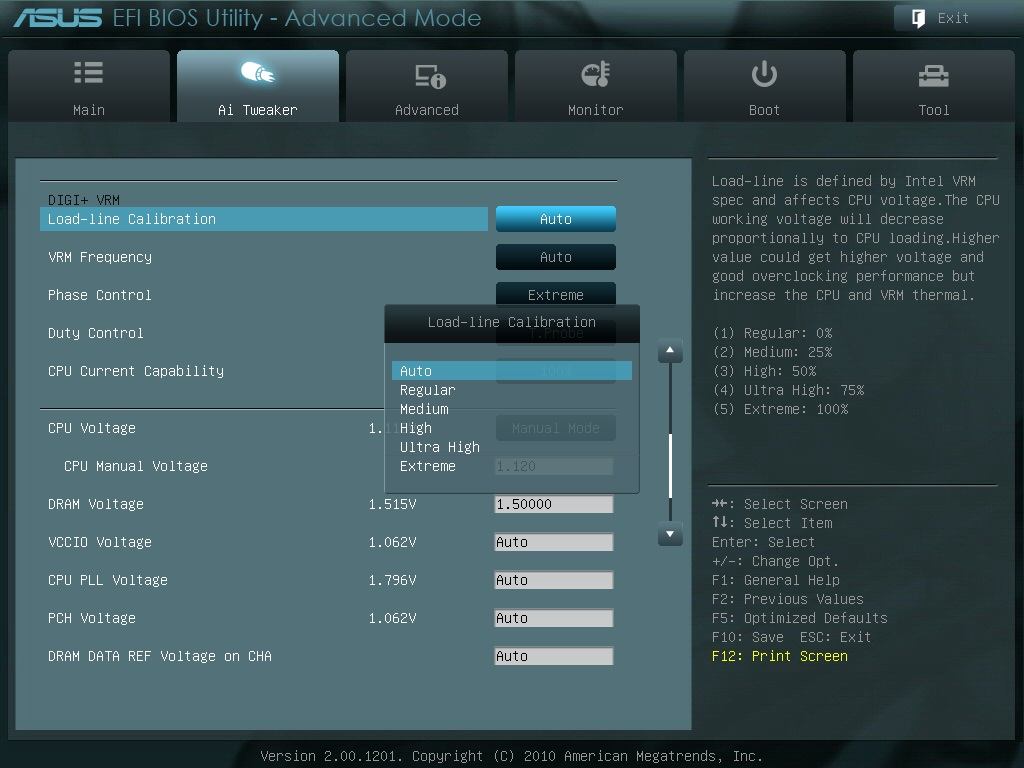Open Phase Control Extreme dropdown

tap(556, 294)
